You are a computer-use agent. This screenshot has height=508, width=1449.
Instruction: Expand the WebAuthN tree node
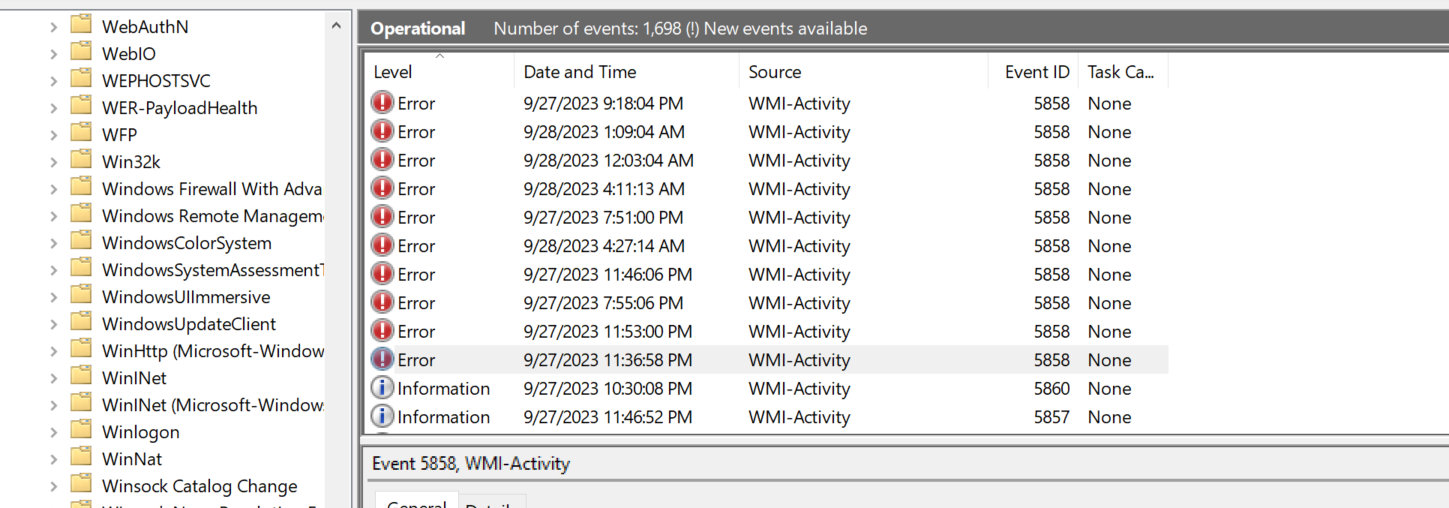(x=53, y=27)
